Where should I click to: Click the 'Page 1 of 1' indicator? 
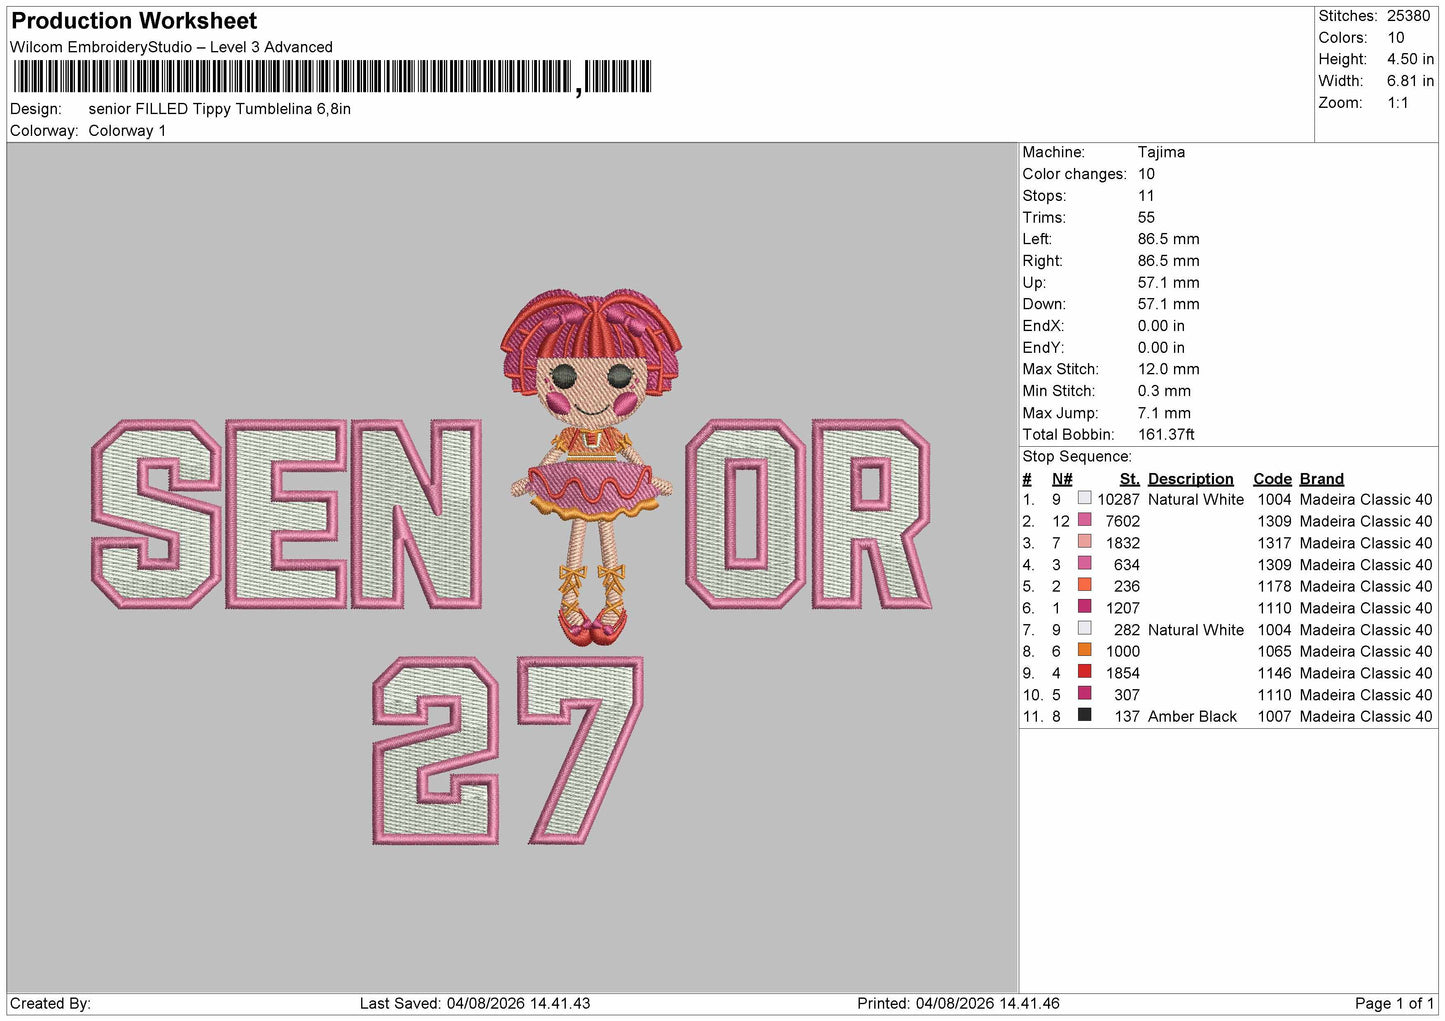pos(1394,1003)
